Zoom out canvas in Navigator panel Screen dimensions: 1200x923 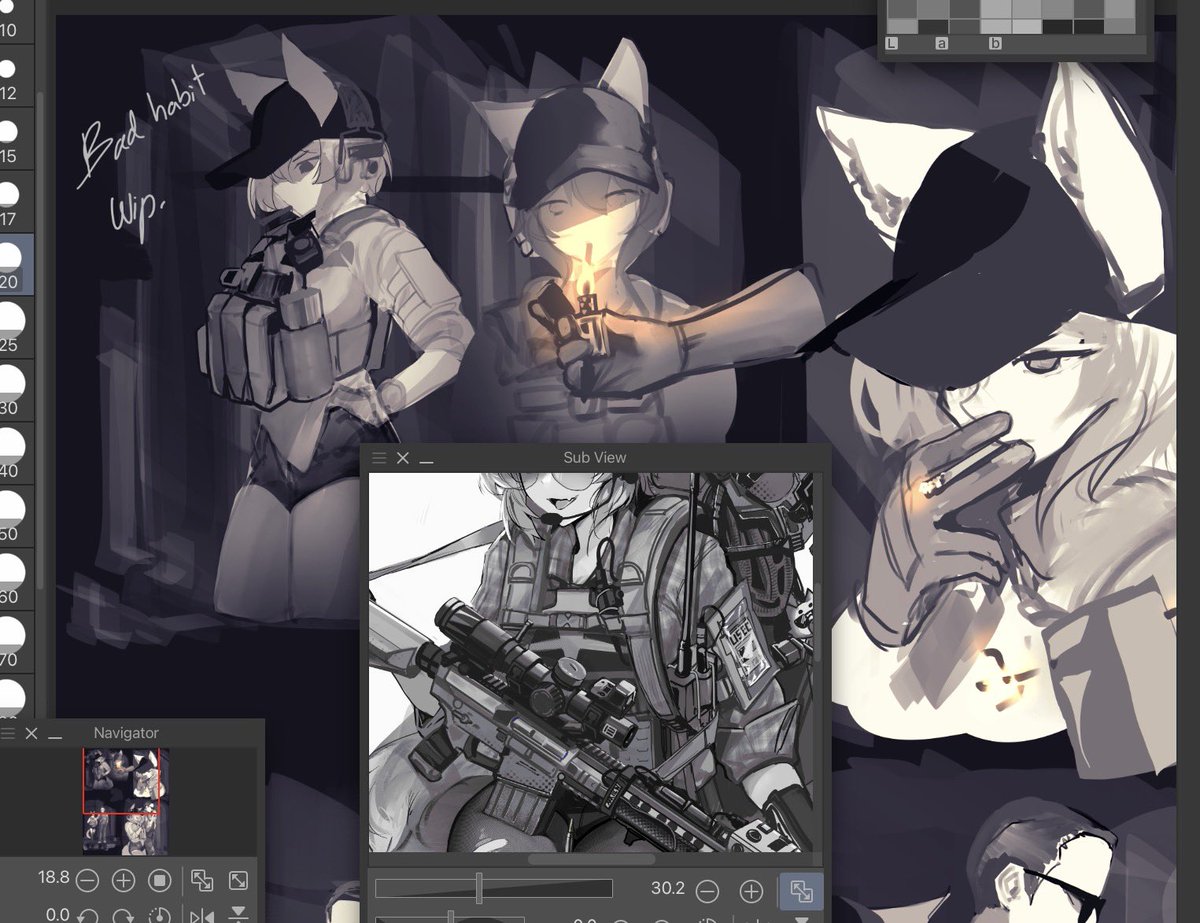87,881
